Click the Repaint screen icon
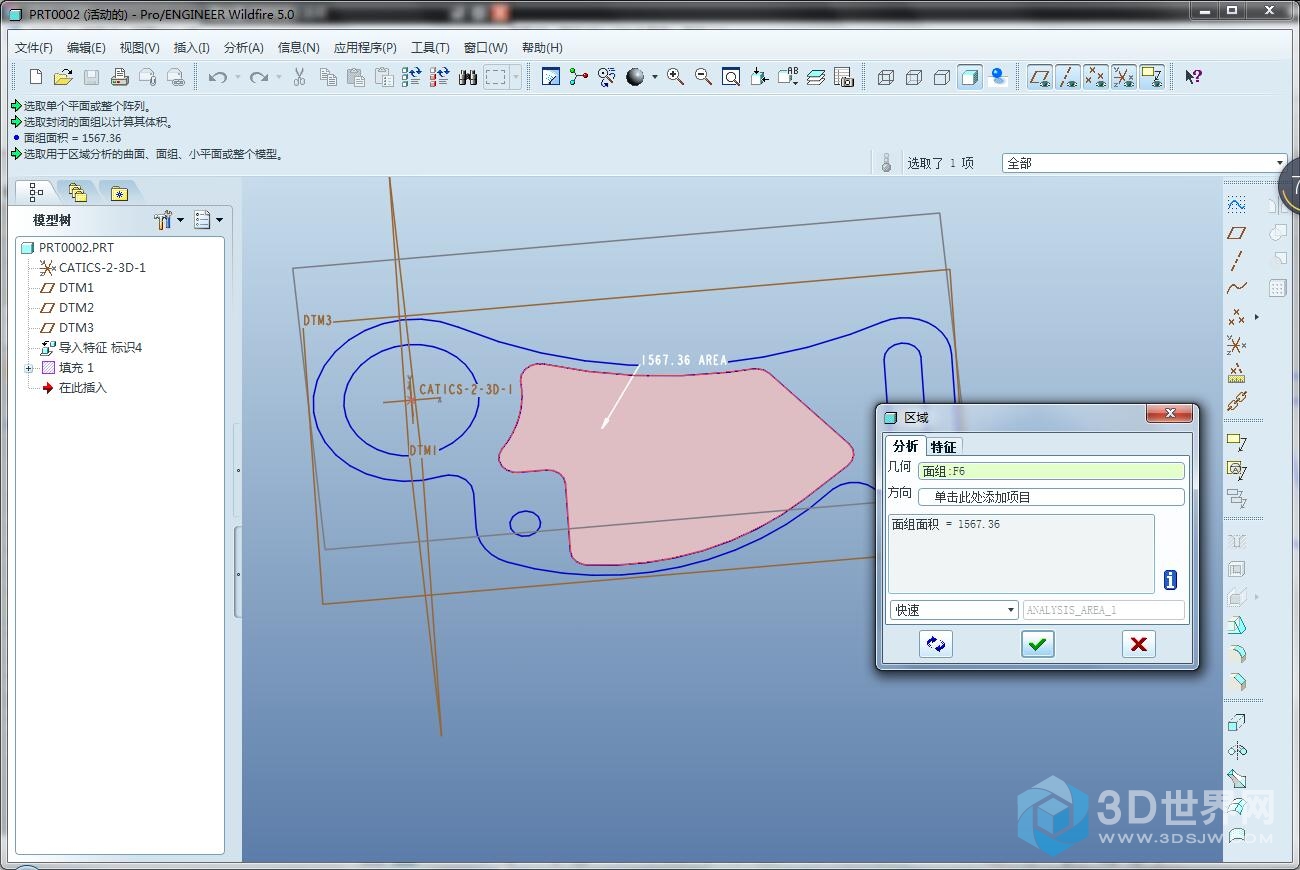 (x=550, y=77)
